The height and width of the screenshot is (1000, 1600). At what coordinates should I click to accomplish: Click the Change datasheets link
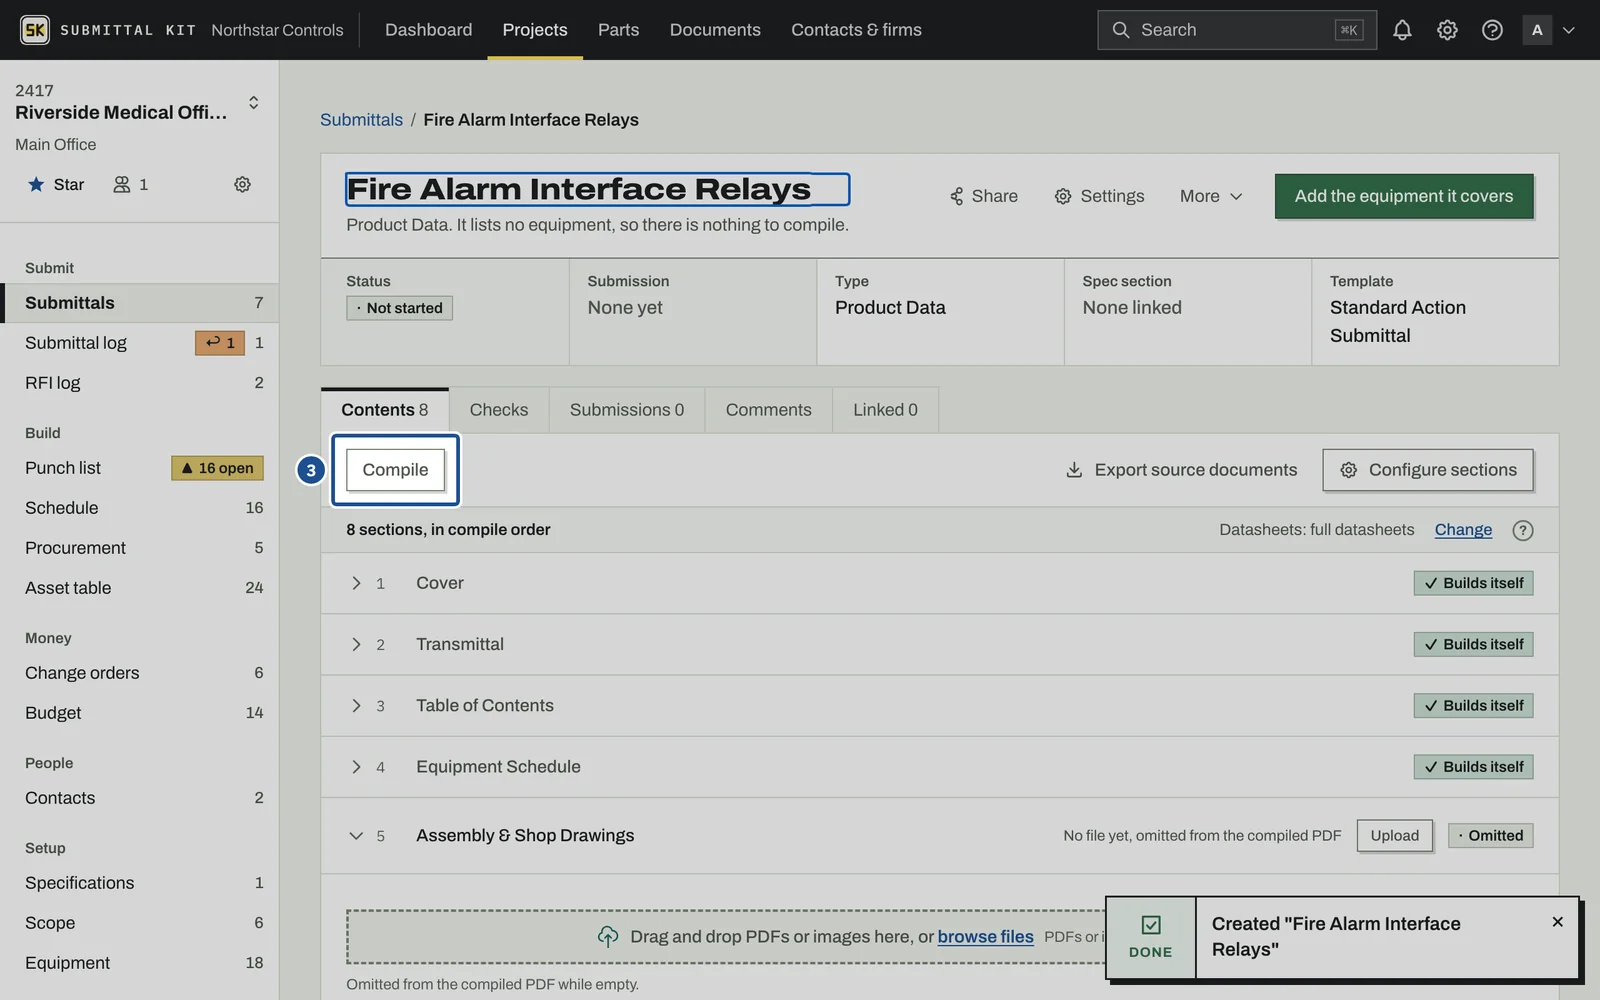click(x=1463, y=530)
